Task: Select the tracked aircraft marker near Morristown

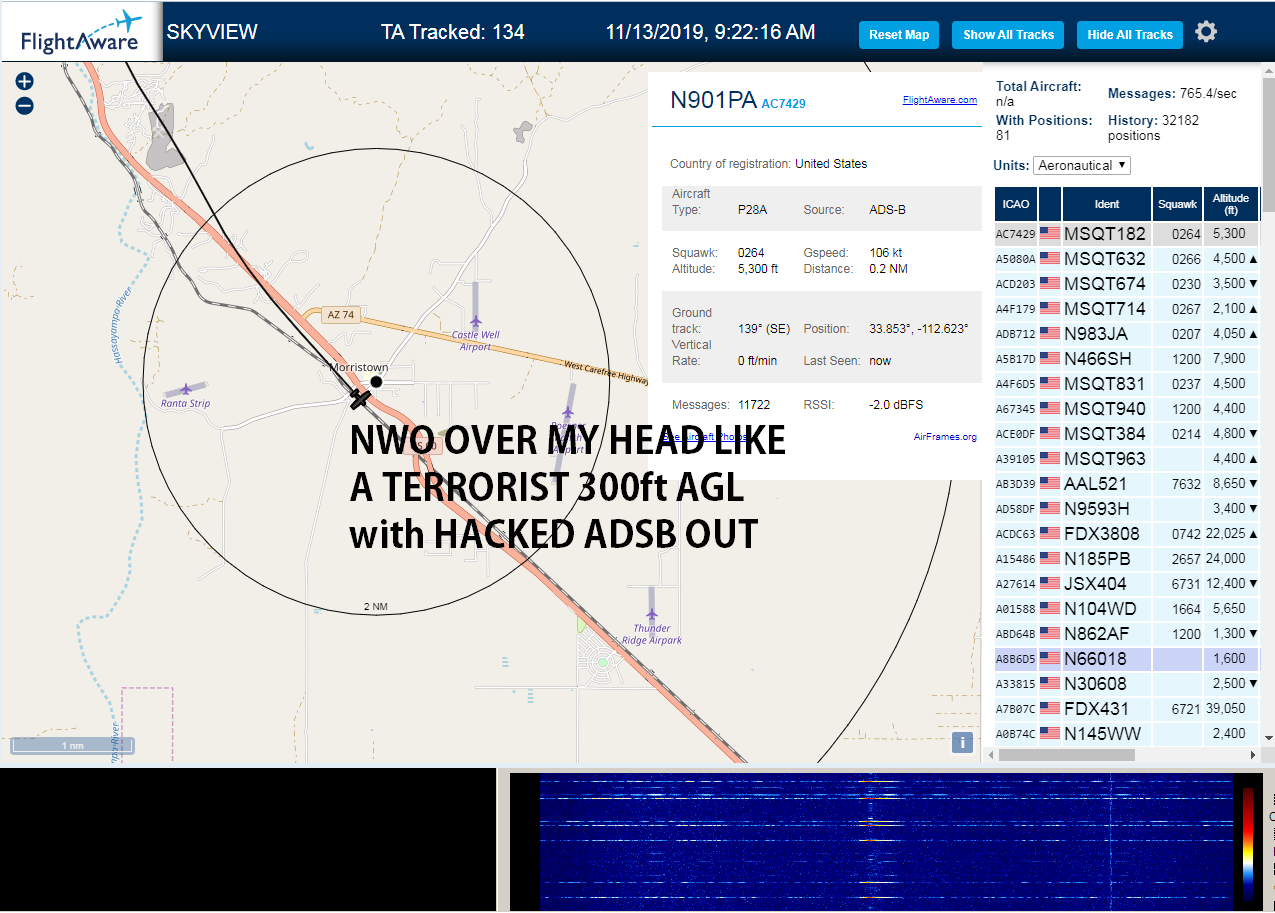Action: (360, 399)
